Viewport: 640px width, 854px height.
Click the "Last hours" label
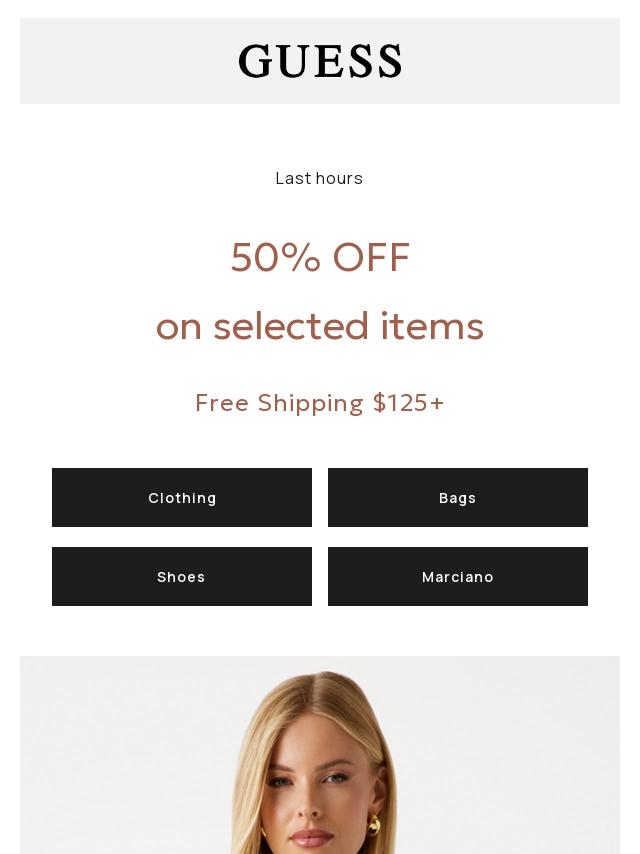319,178
